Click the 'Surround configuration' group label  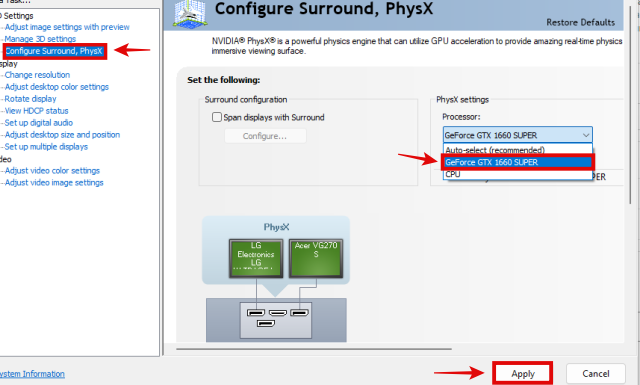click(246, 100)
